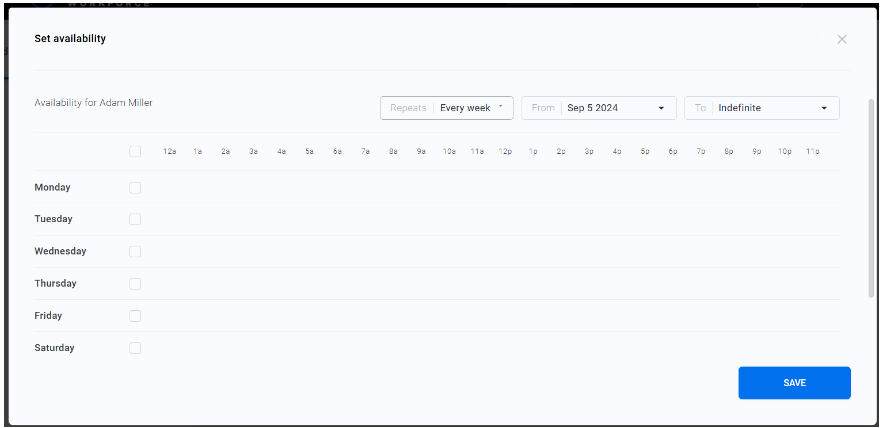Tick the Tuesday checkbox
882x428 pixels.
click(x=135, y=219)
